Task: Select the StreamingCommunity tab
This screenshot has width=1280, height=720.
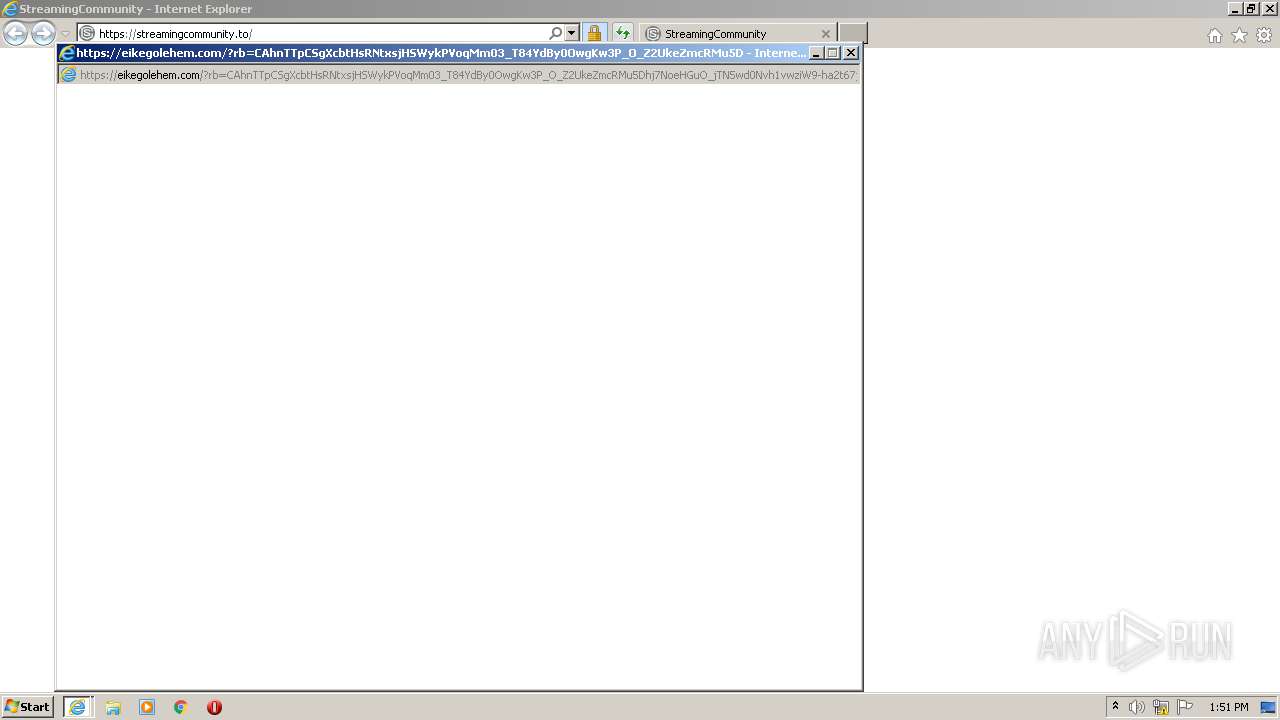Action: click(738, 33)
